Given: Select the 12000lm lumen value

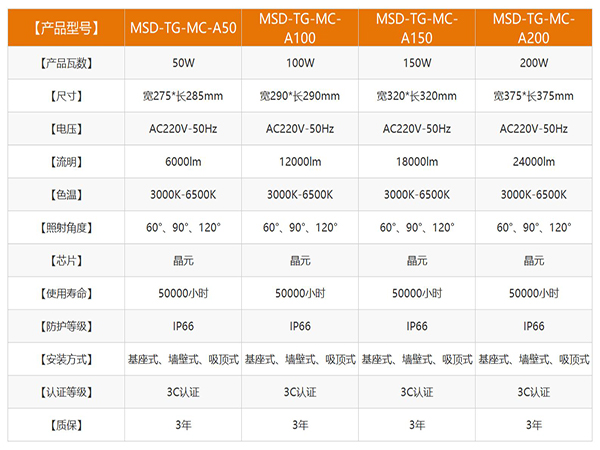Looking at the screenshot, I should [x=300, y=162].
